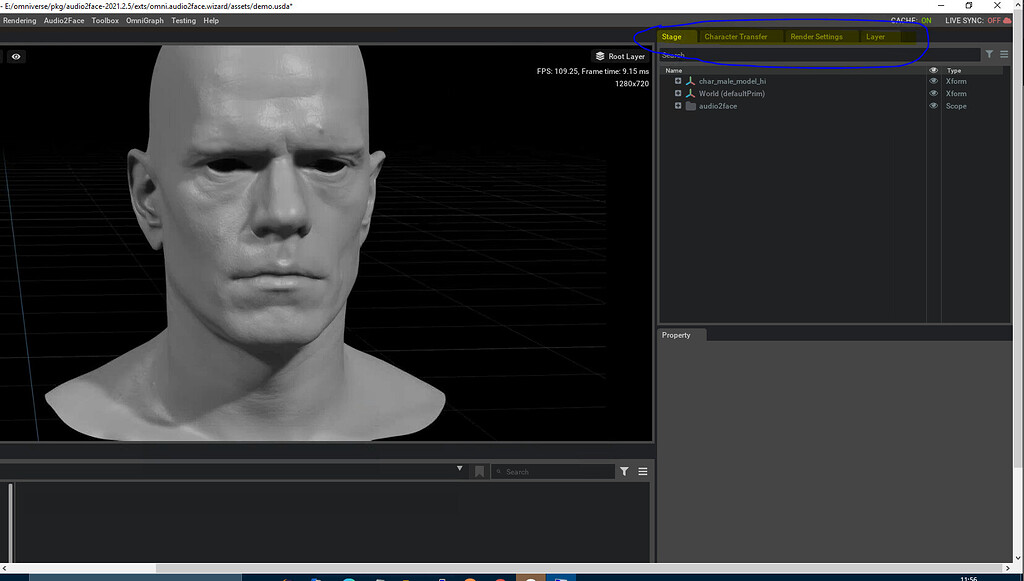Click the eye icon in viewport top-left
1024x581 pixels.
[x=15, y=56]
